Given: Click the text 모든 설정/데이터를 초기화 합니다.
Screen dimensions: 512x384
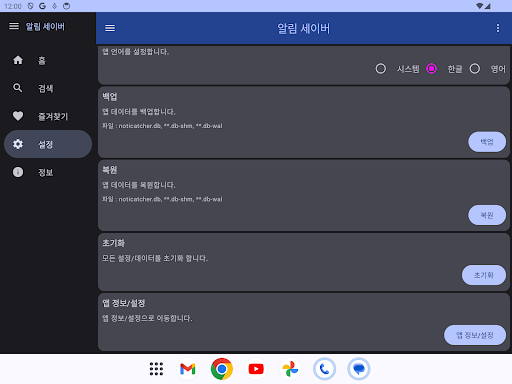Looking at the screenshot, I should pyautogui.click(x=155, y=258).
